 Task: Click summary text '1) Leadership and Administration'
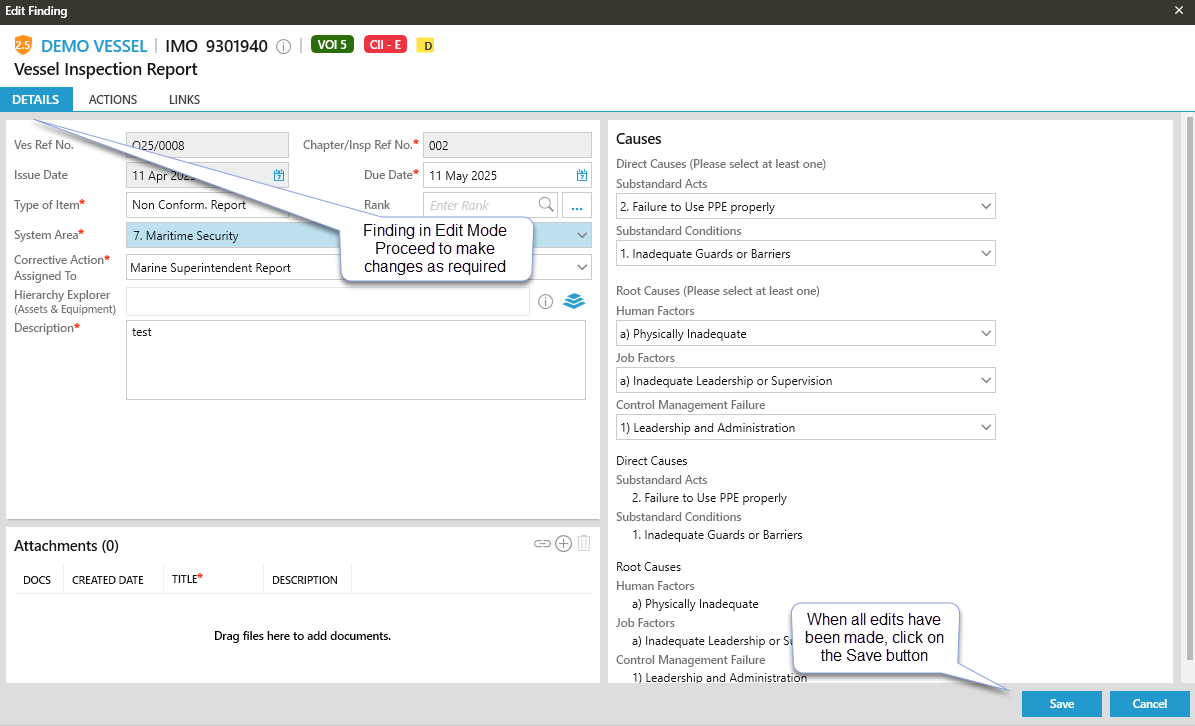tap(719, 677)
